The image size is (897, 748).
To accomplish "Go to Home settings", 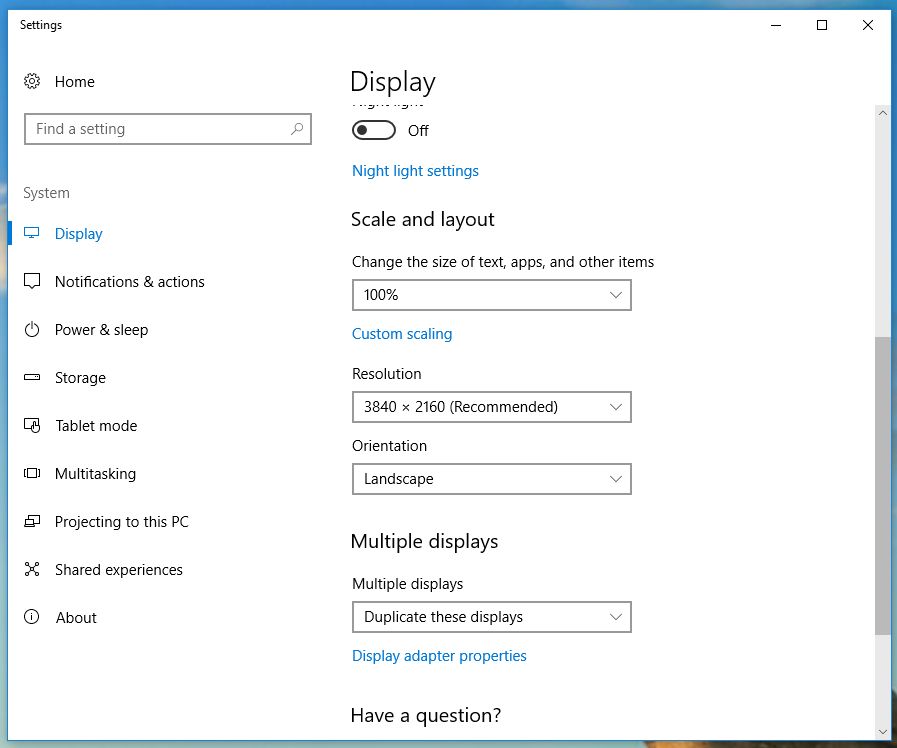I will pos(74,82).
